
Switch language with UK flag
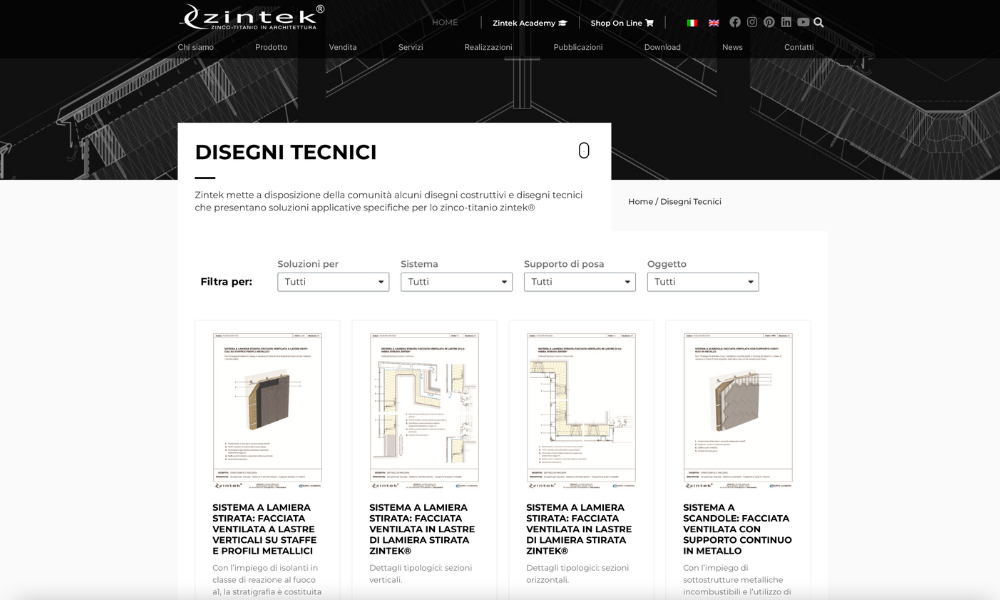click(714, 23)
